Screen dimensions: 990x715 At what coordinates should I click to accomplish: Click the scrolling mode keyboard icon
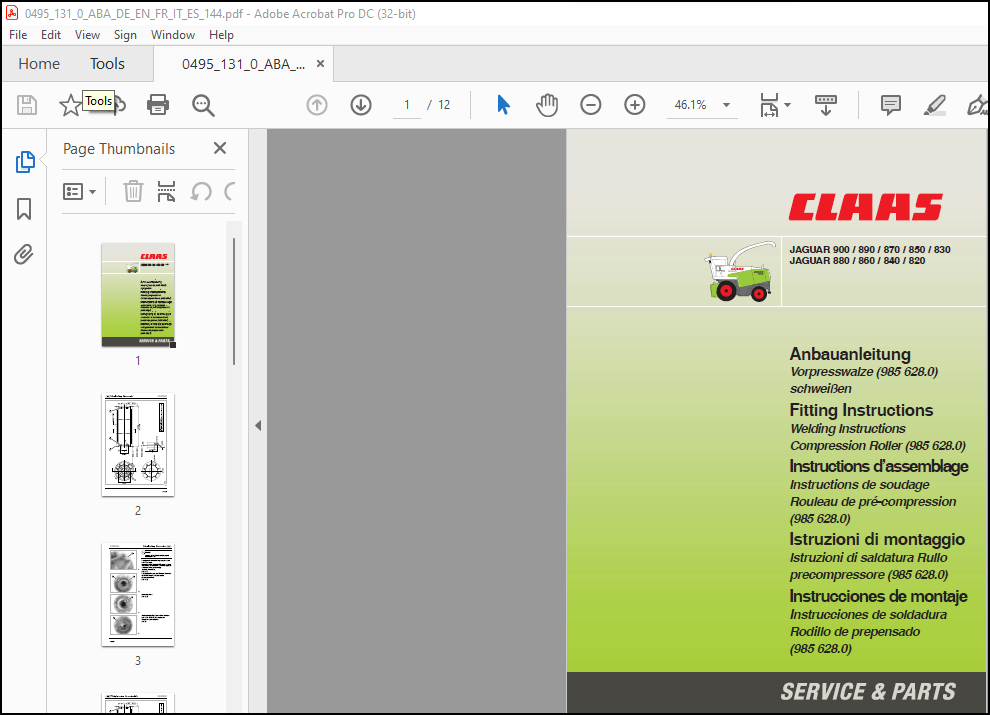[x=826, y=105]
